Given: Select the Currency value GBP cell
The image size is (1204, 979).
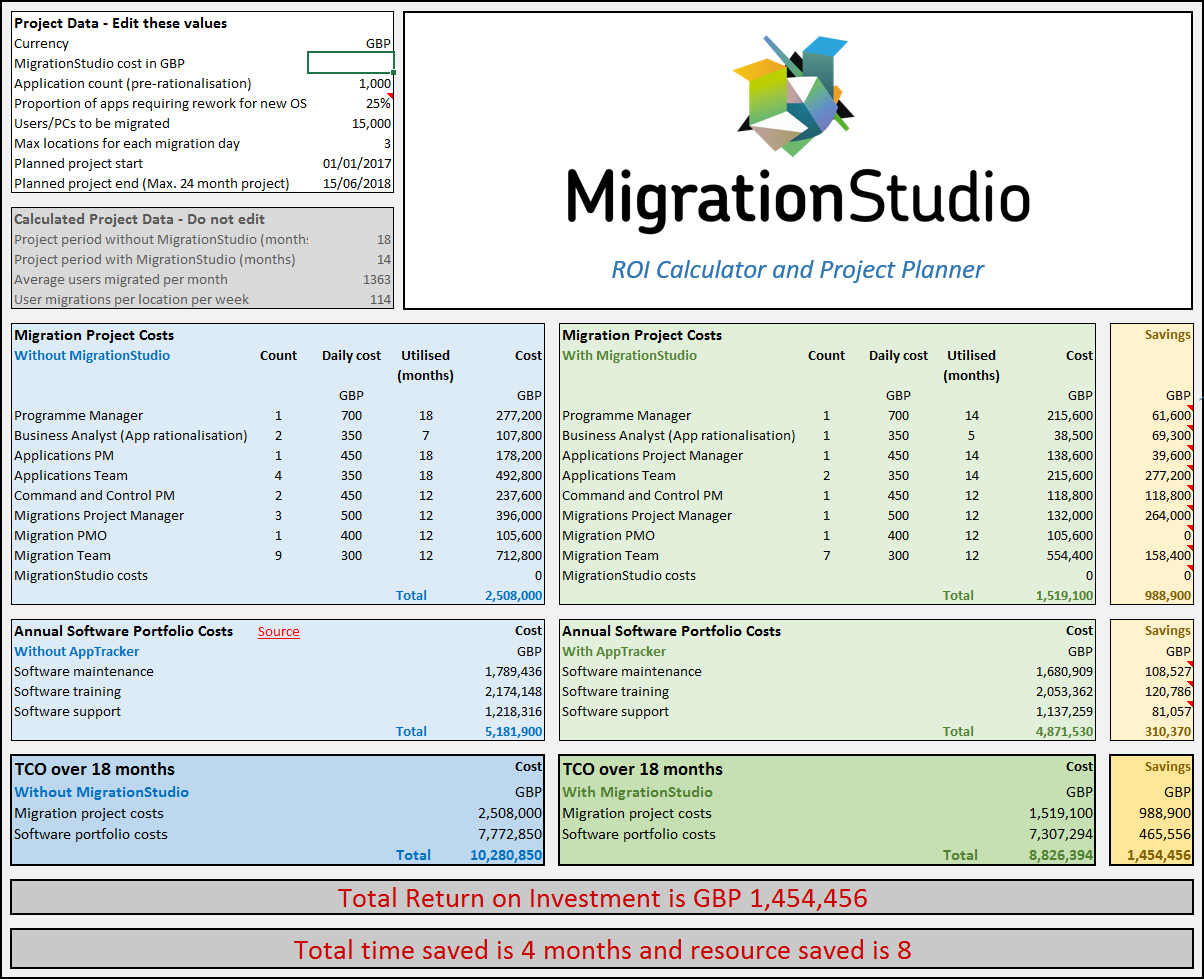Looking at the screenshot, I should coord(378,44).
